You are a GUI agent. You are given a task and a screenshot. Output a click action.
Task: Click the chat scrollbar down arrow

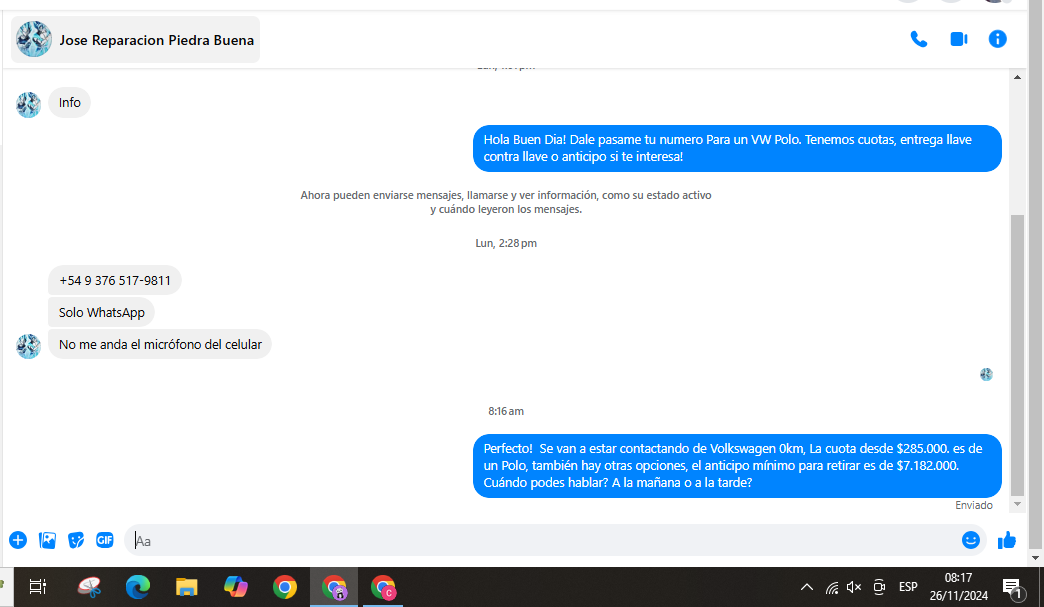(x=1017, y=504)
